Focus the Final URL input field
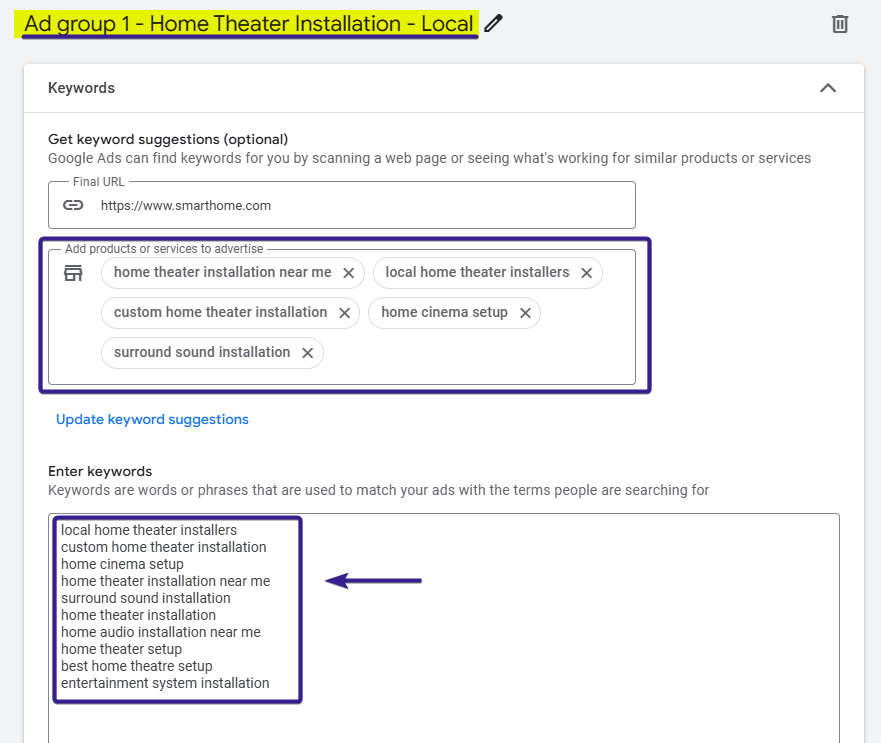Screen dimensions: 881x743 pyautogui.click(x=360, y=205)
